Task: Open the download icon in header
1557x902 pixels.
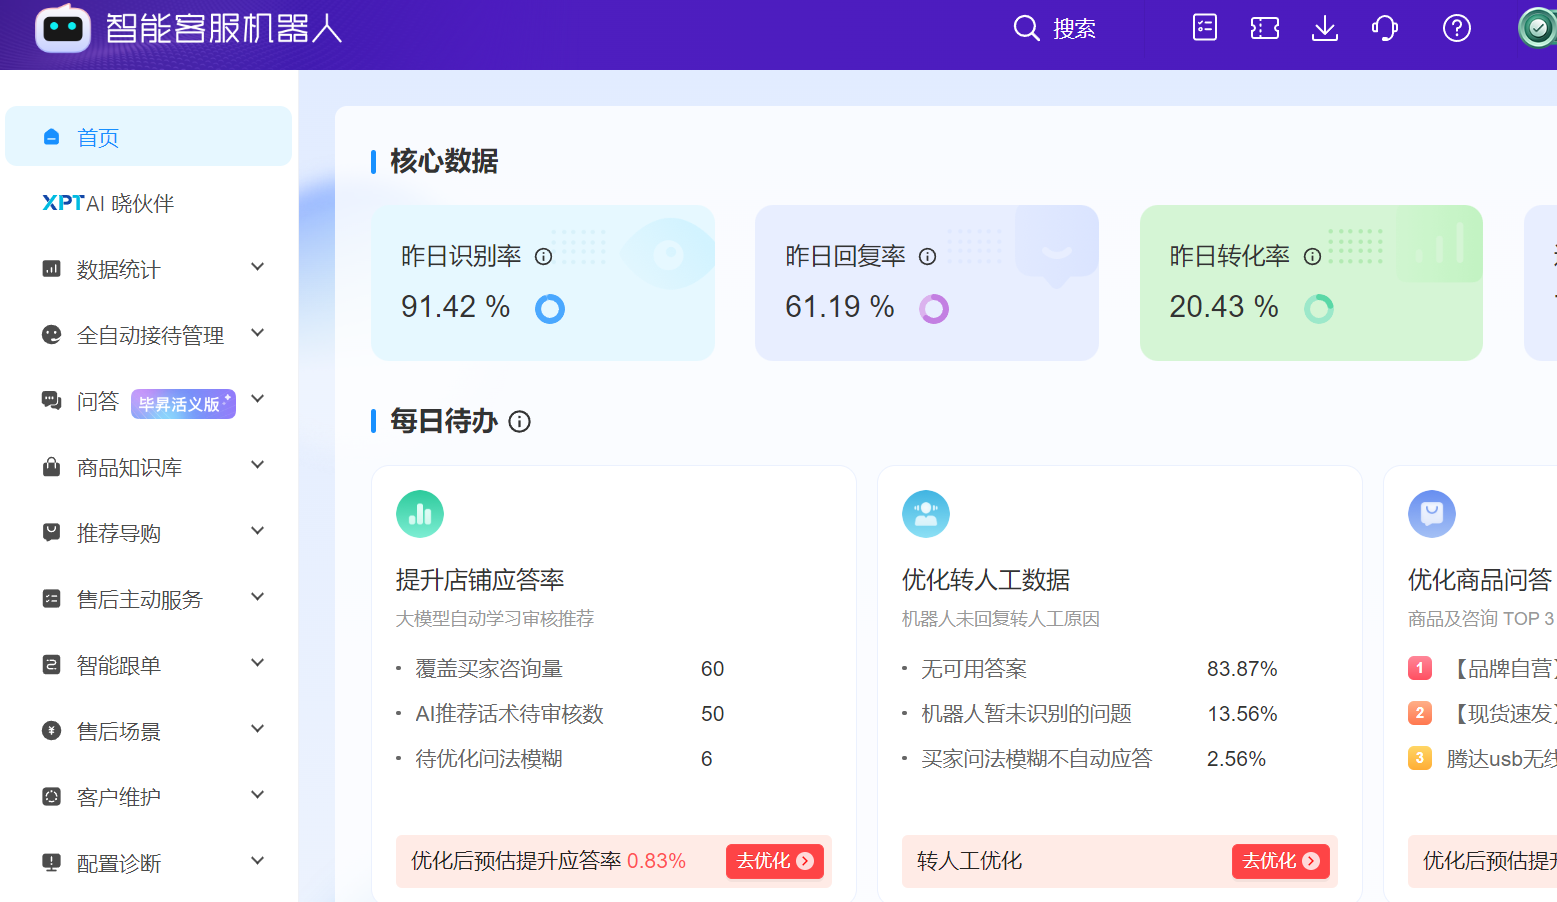Action: coord(1325,28)
